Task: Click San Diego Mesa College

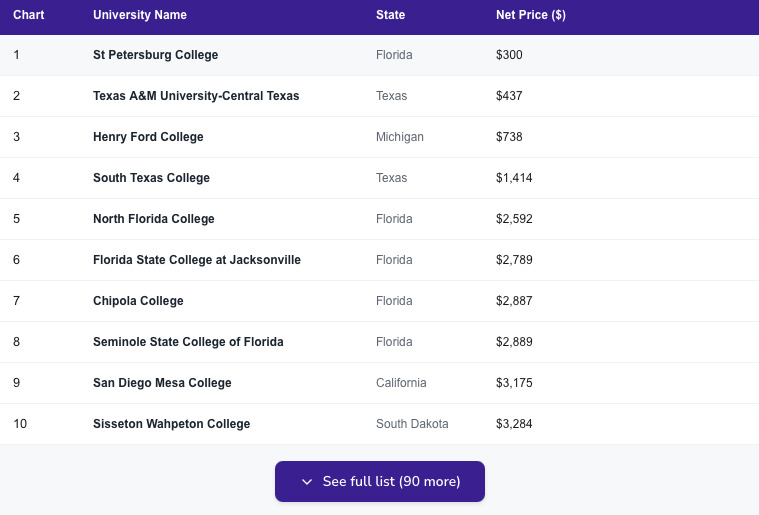Action: point(162,383)
